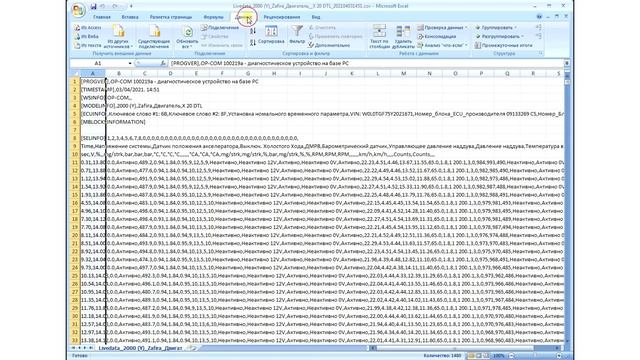Click the greyed Изменить связи item
This screenshot has width=640, height=360.
coord(222,45)
